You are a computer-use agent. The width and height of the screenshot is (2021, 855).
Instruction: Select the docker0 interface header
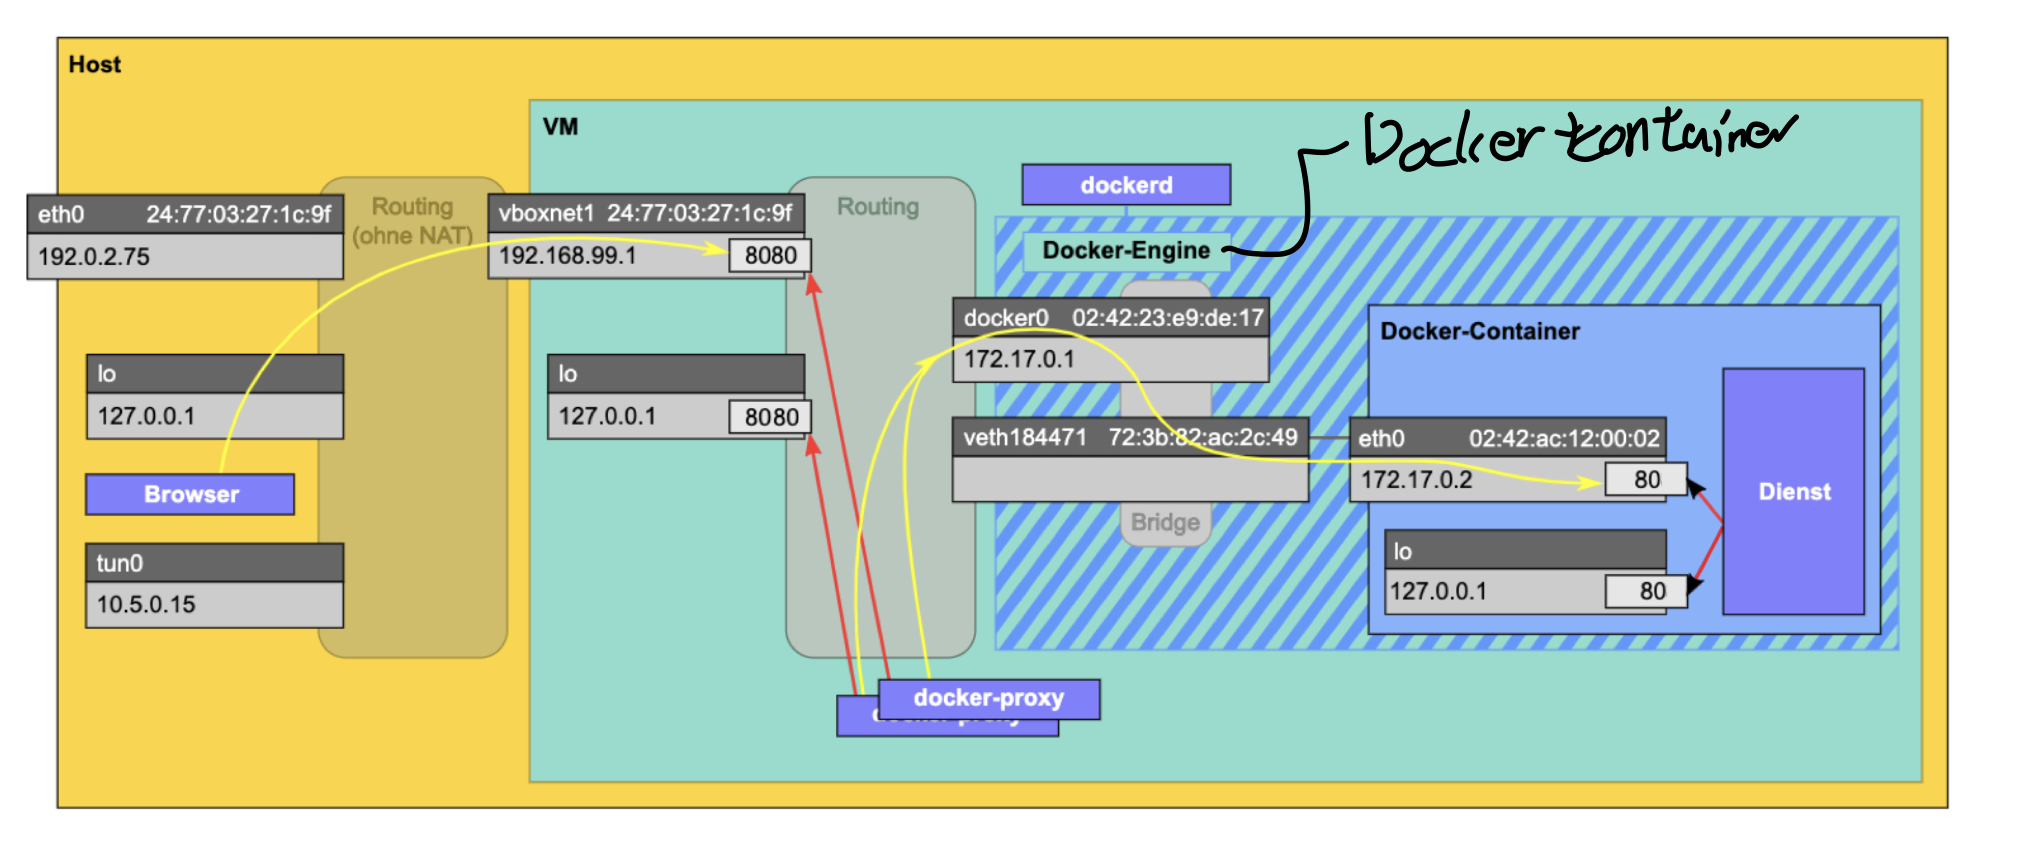pyautogui.click(x=1111, y=318)
